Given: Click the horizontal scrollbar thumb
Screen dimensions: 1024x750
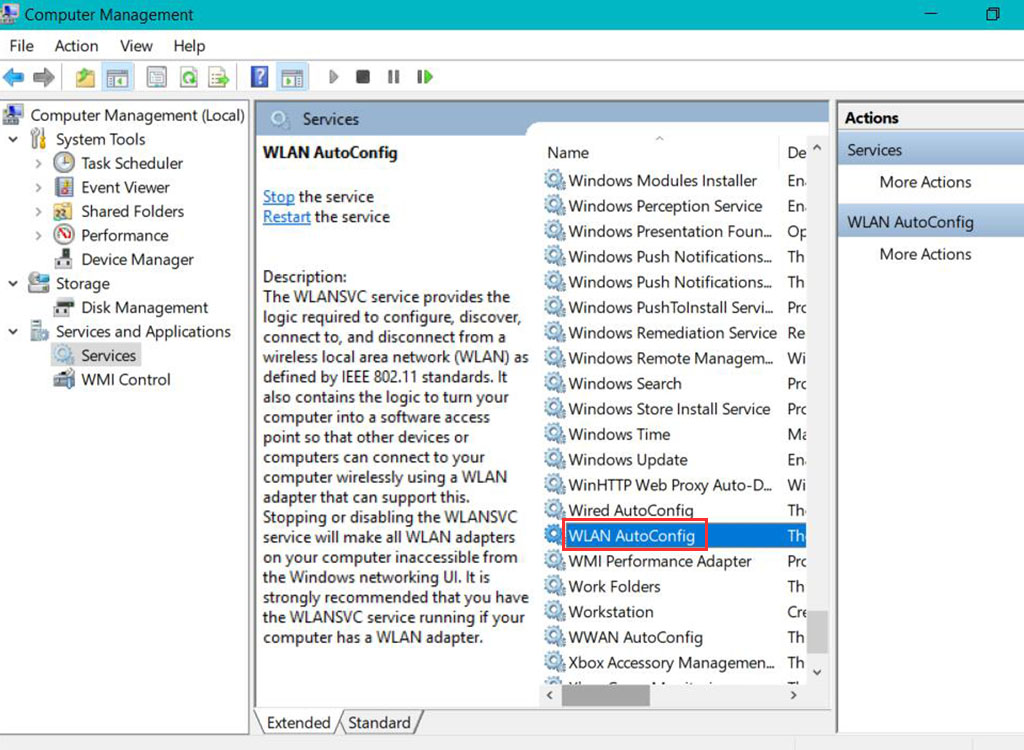Looking at the screenshot, I should 606,695.
